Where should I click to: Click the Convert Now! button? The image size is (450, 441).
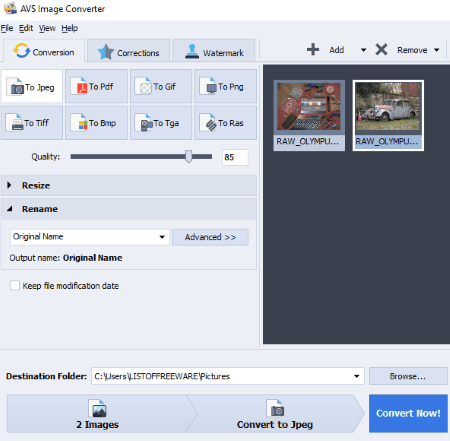click(408, 413)
